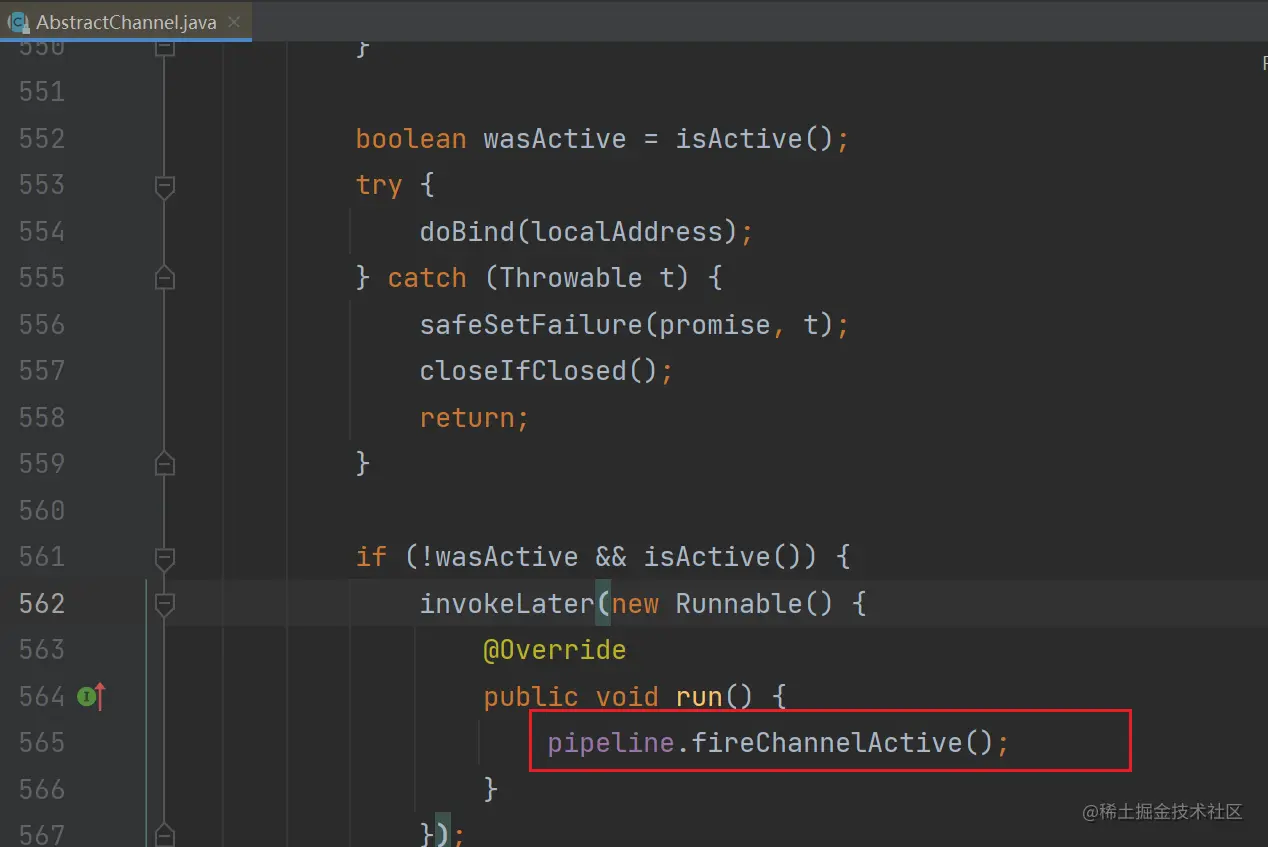Click the invokeLater method call
This screenshot has width=1268, height=847.
507,603
